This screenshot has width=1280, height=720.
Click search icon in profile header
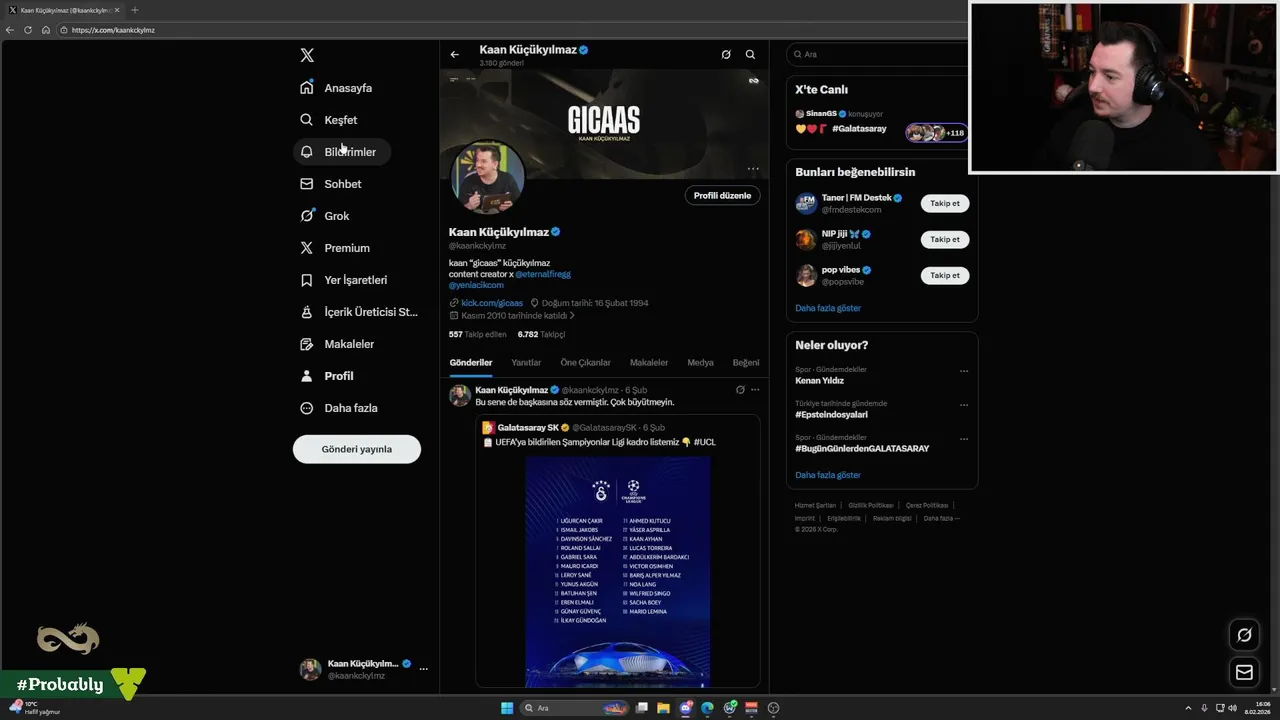click(x=750, y=55)
